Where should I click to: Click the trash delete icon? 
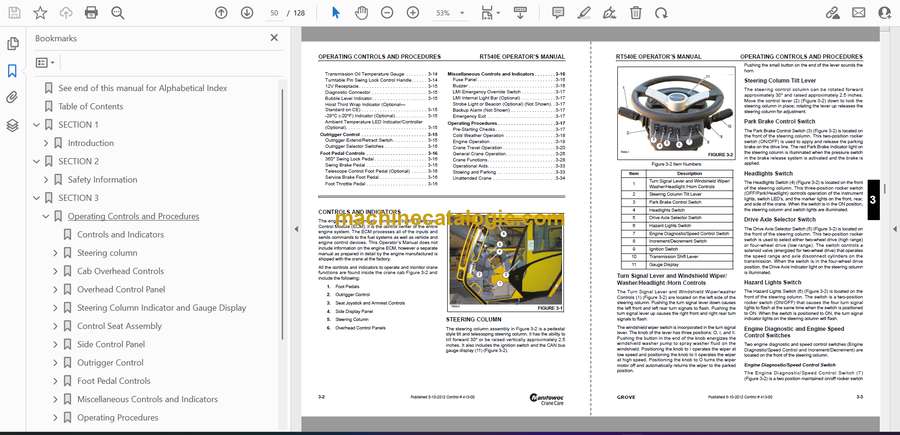pyautogui.click(x=635, y=13)
